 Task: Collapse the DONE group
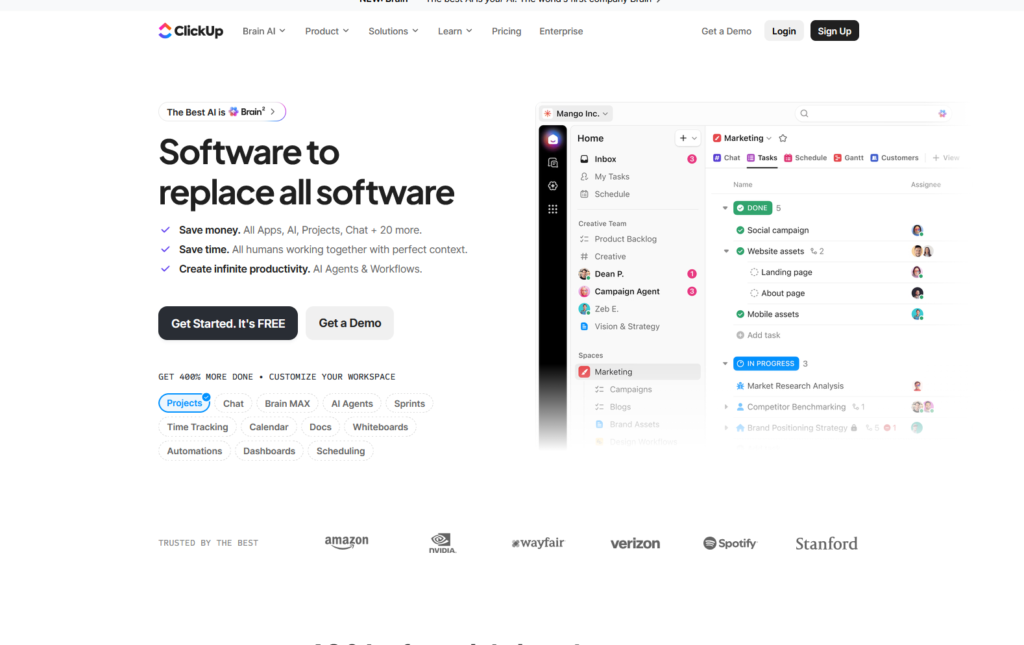(x=725, y=208)
